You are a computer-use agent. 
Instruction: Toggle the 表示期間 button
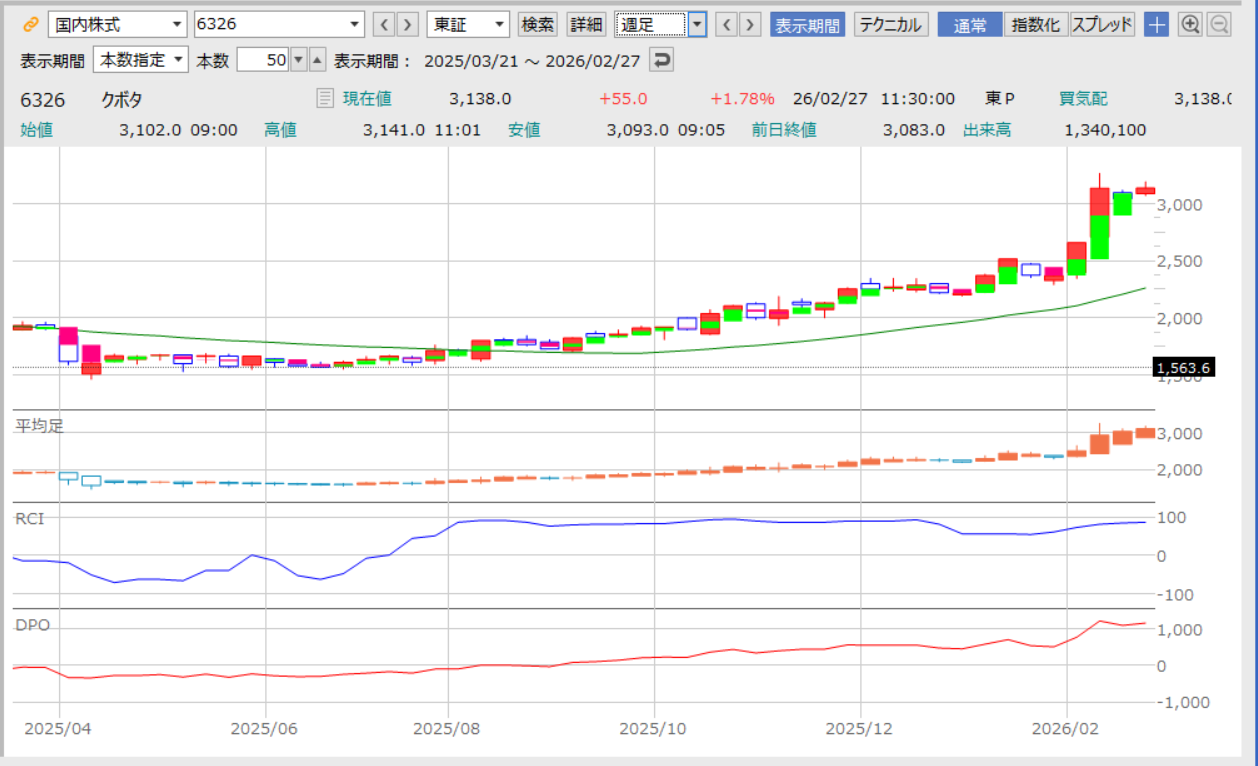[x=808, y=25]
